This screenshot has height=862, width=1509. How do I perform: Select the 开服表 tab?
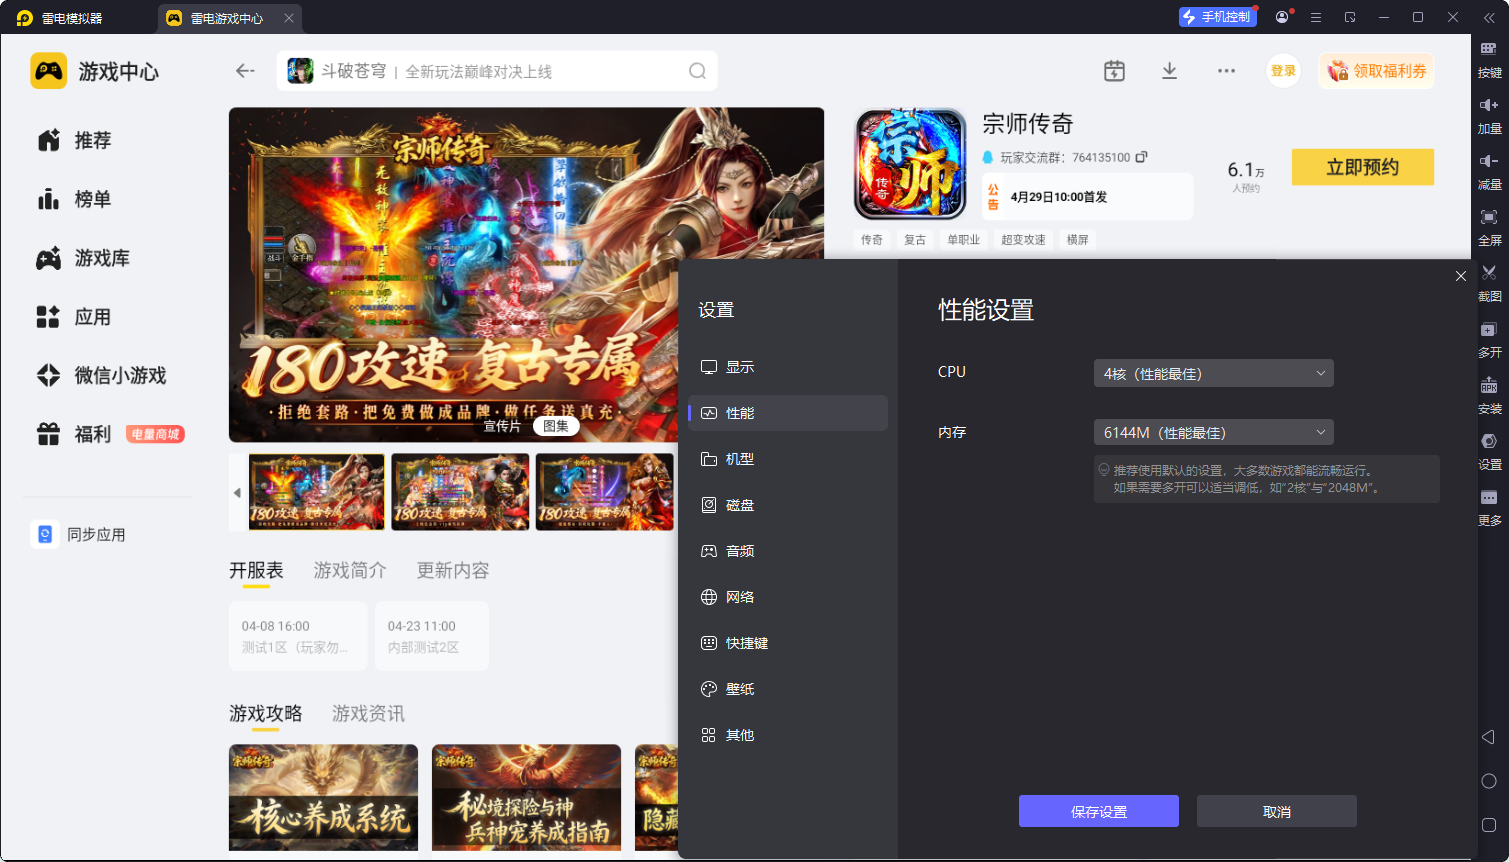pyautogui.click(x=256, y=570)
